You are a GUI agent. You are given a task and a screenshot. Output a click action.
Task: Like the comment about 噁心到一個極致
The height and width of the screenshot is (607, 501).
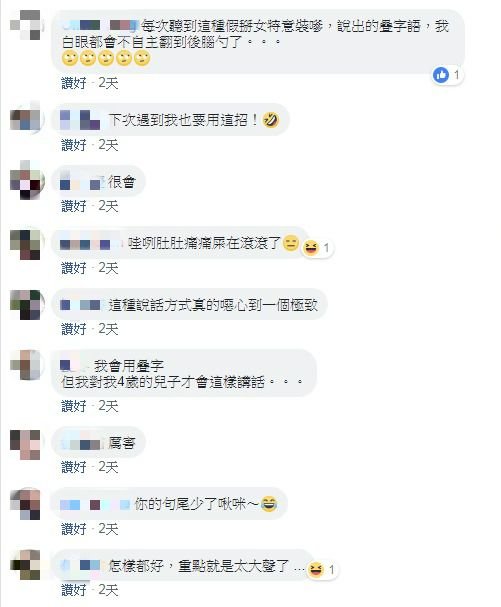(x=74, y=329)
